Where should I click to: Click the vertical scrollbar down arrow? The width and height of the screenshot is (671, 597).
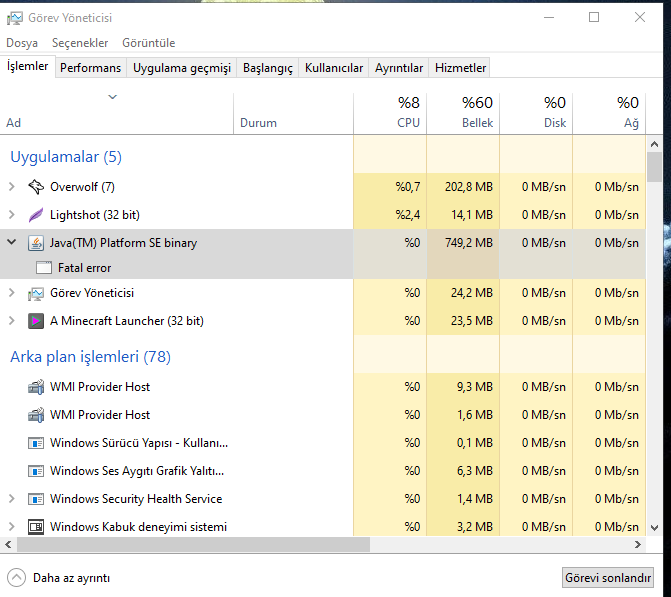point(655,529)
